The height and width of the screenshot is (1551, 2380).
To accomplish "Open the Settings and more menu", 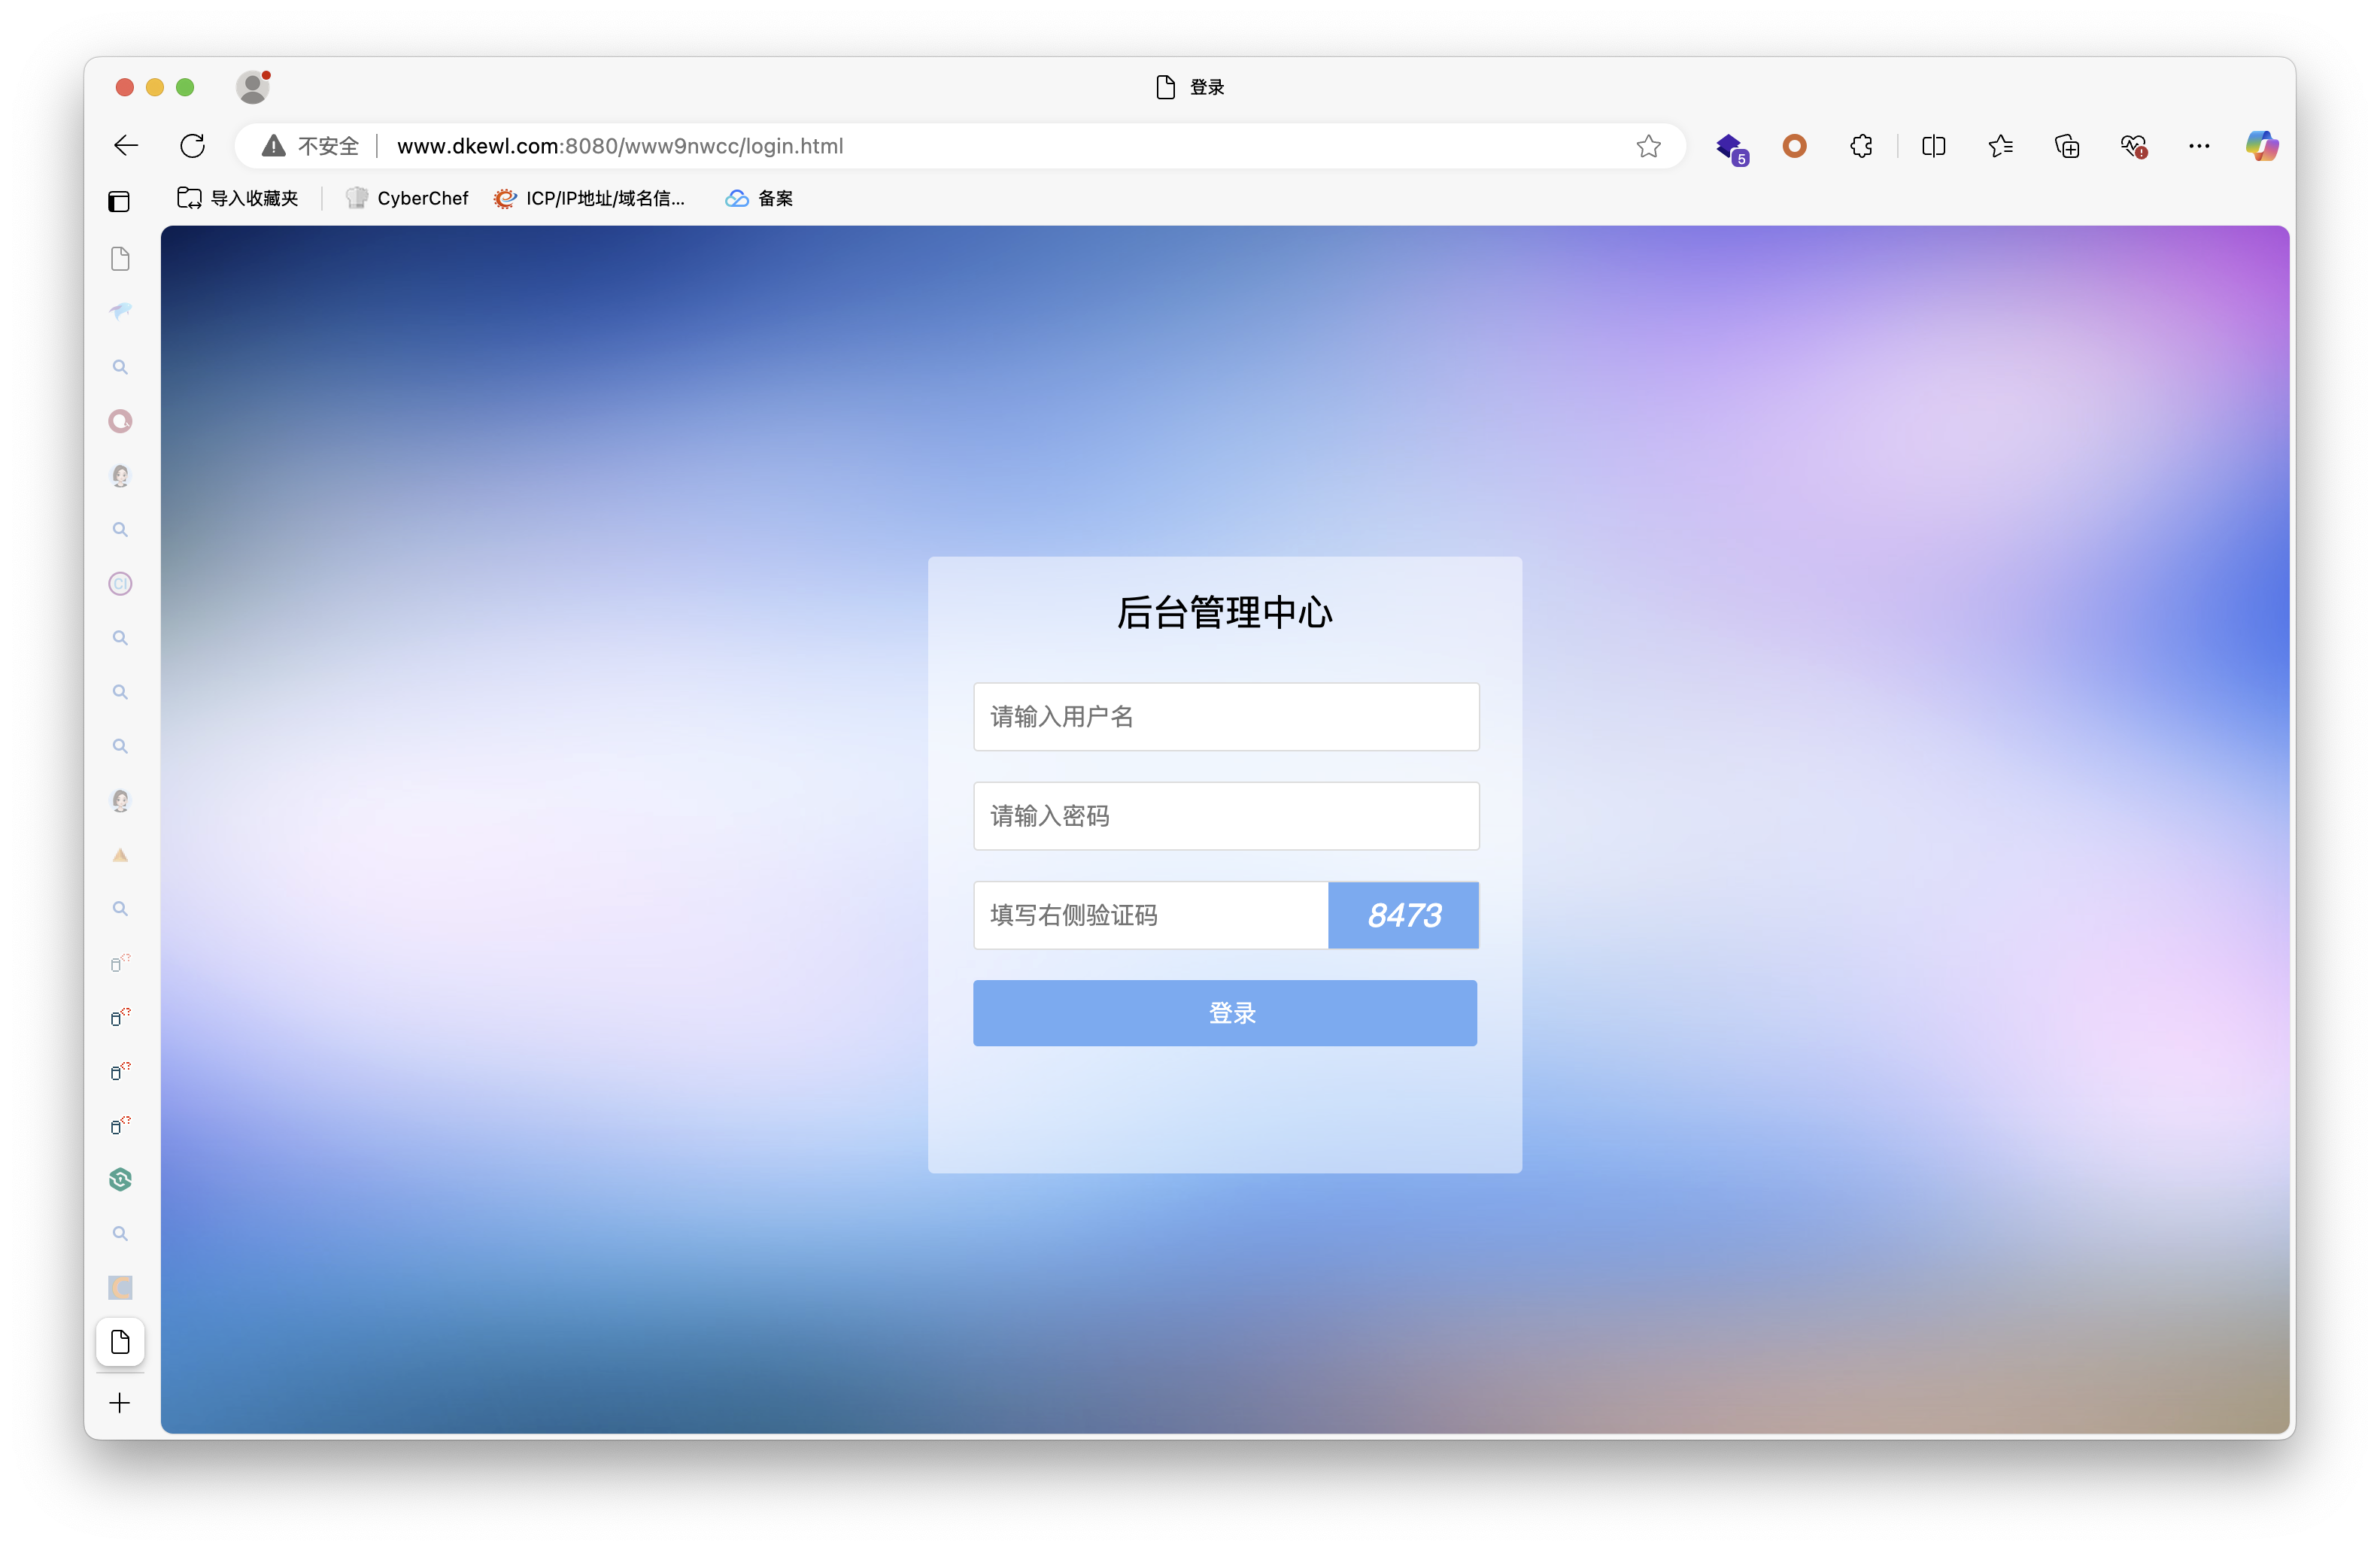I will click(x=2198, y=146).
